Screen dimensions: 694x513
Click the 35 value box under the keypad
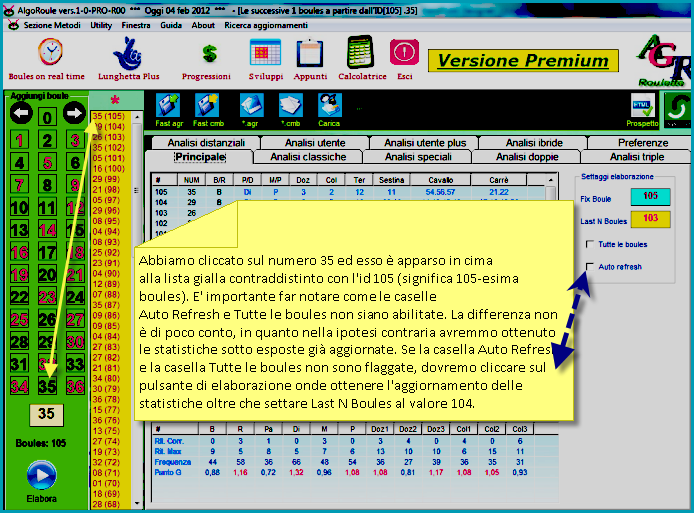click(46, 414)
